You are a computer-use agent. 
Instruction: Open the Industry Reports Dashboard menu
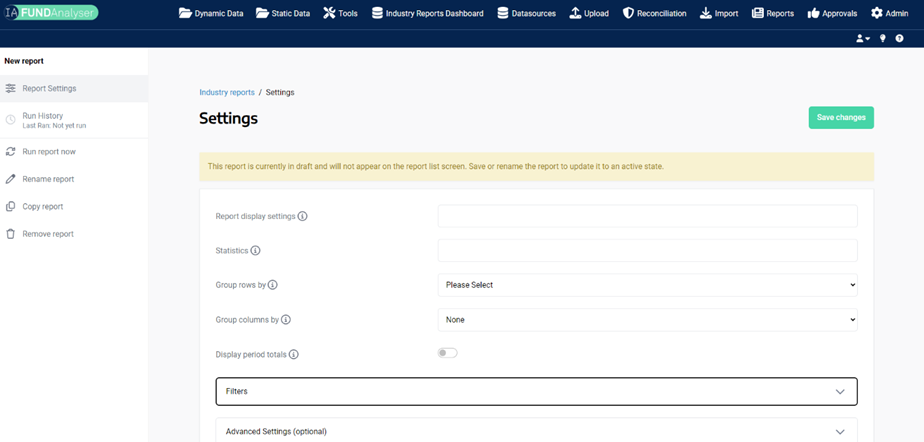point(427,13)
